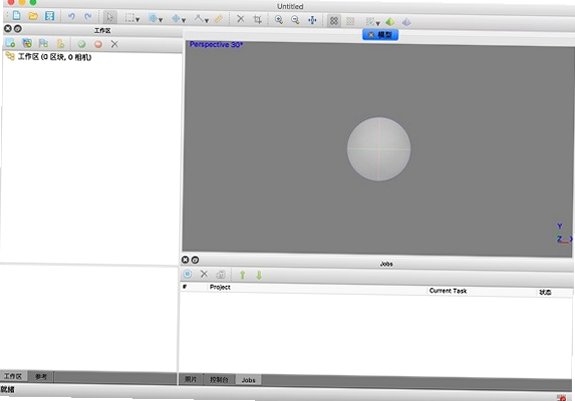575x401 pixels.
Task: Add a chunk in the workspace toolbar
Action: (10, 43)
